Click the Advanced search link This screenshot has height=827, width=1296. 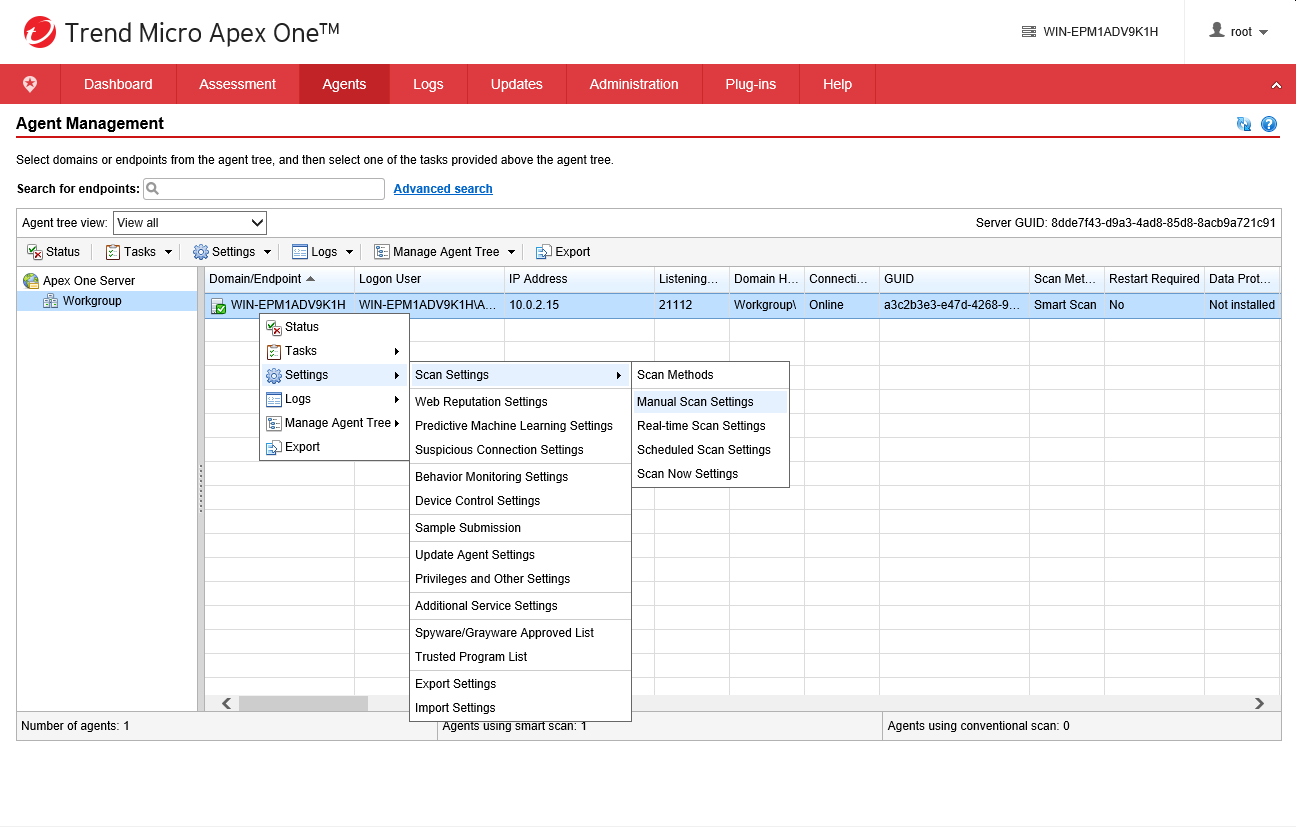point(443,189)
